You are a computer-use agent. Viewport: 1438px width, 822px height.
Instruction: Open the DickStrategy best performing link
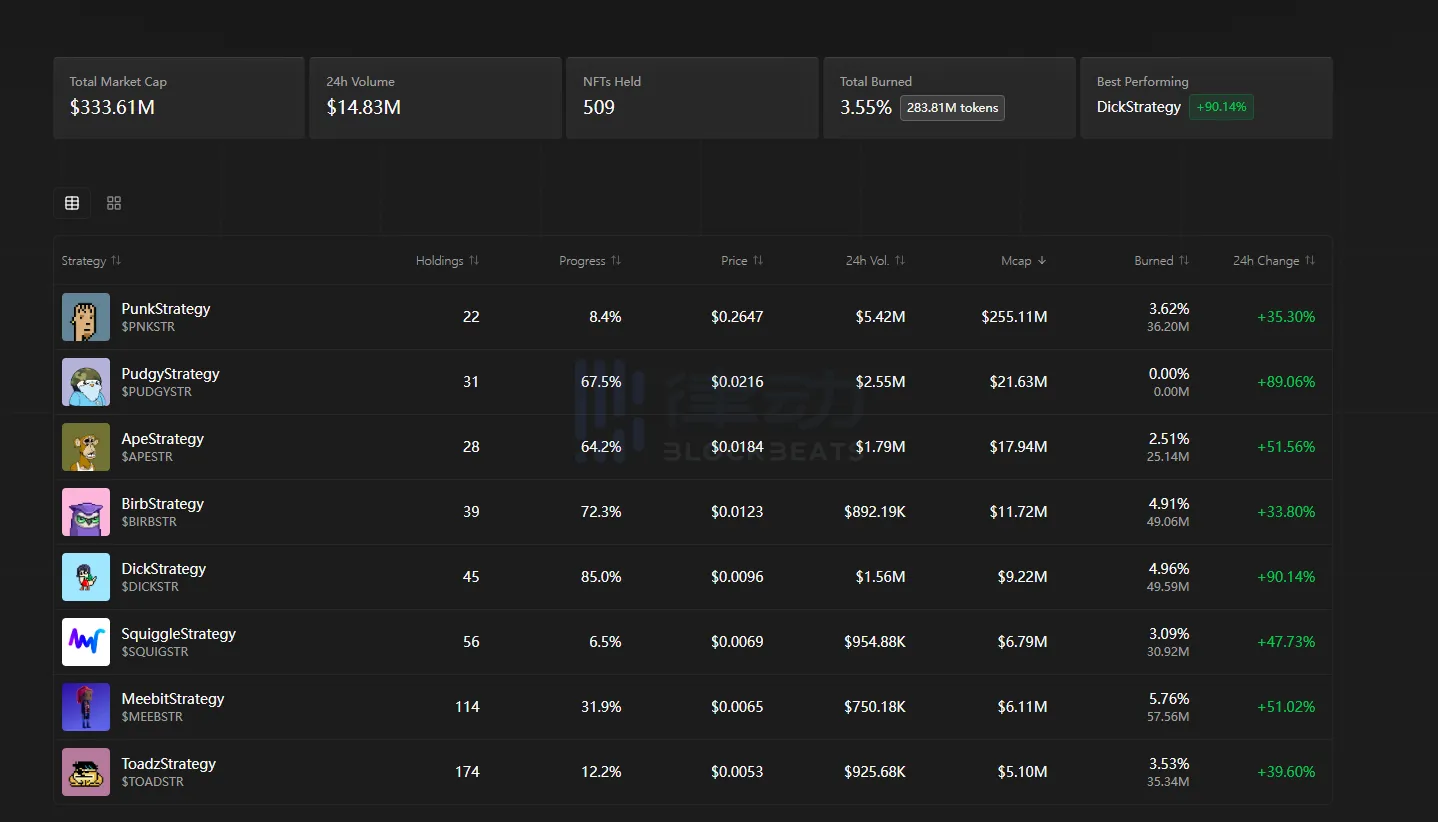pyautogui.click(x=1138, y=107)
